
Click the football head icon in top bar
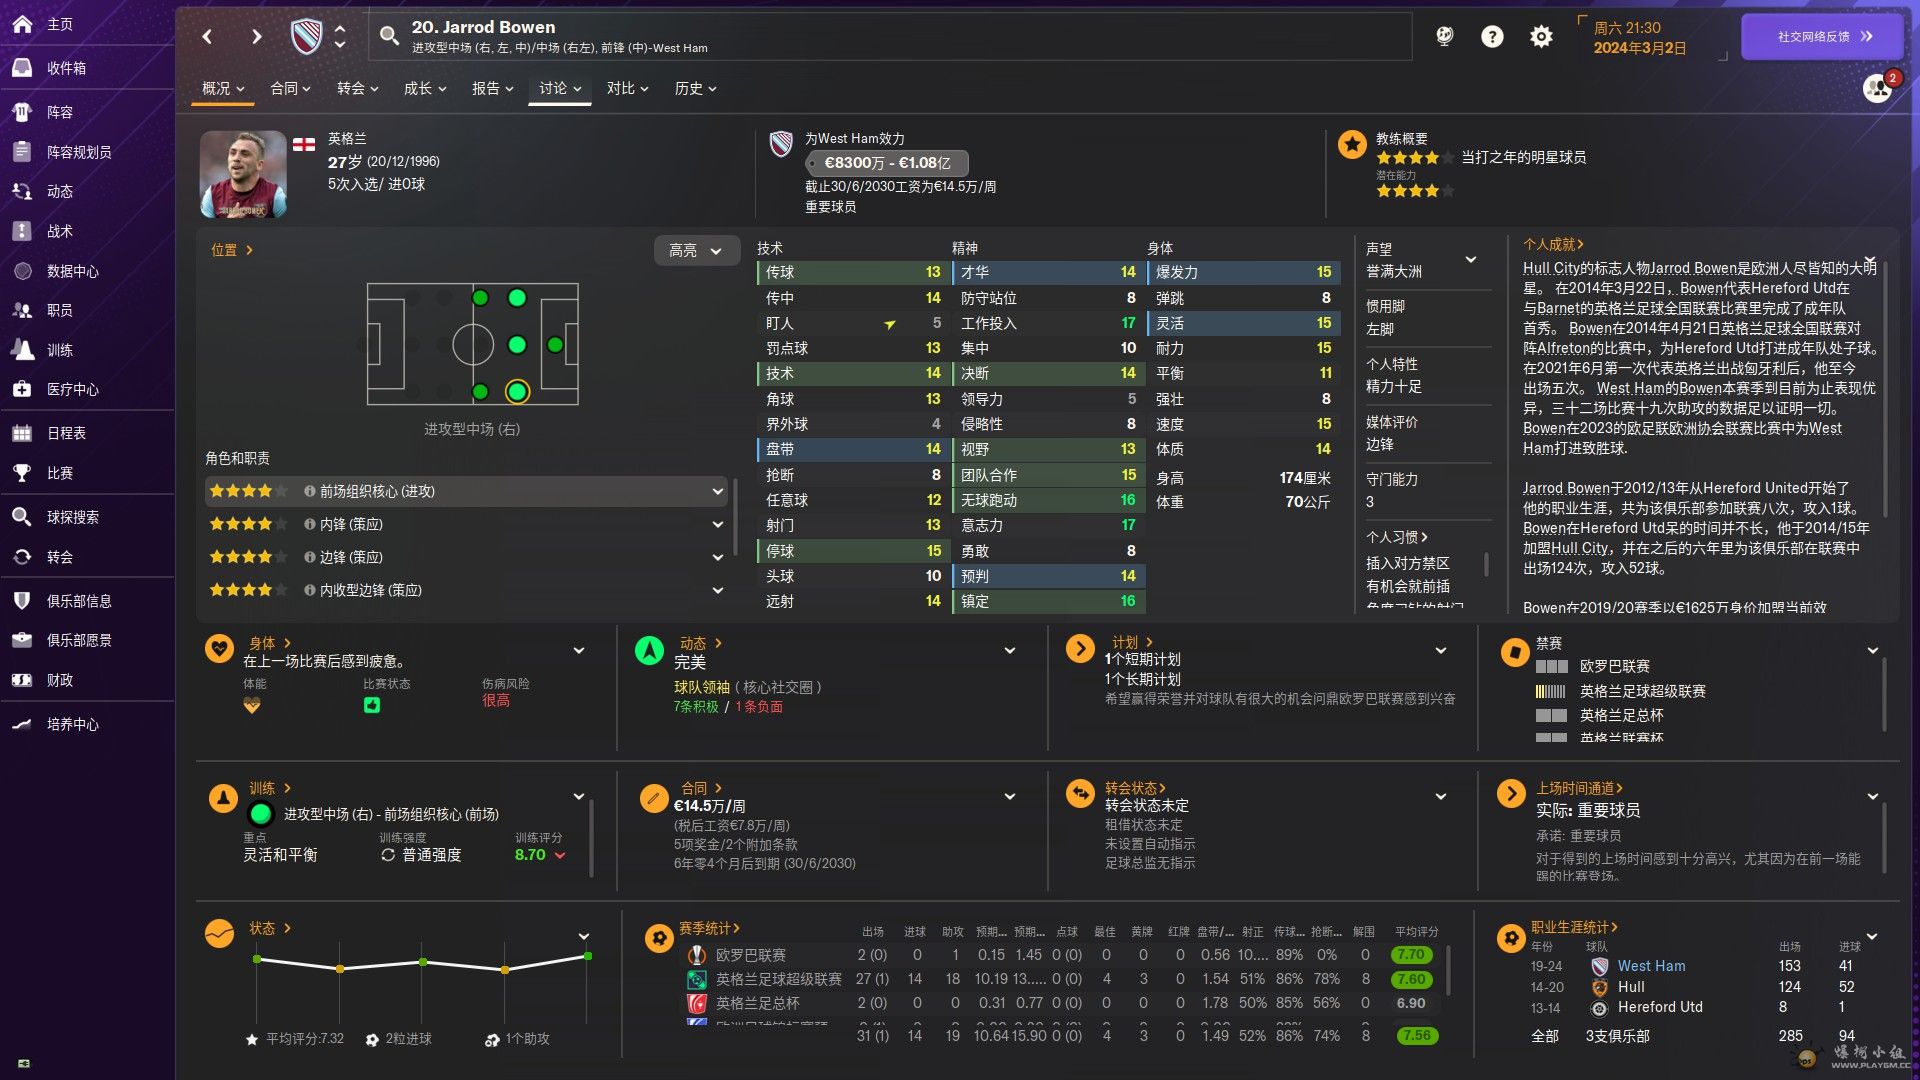coord(1444,37)
